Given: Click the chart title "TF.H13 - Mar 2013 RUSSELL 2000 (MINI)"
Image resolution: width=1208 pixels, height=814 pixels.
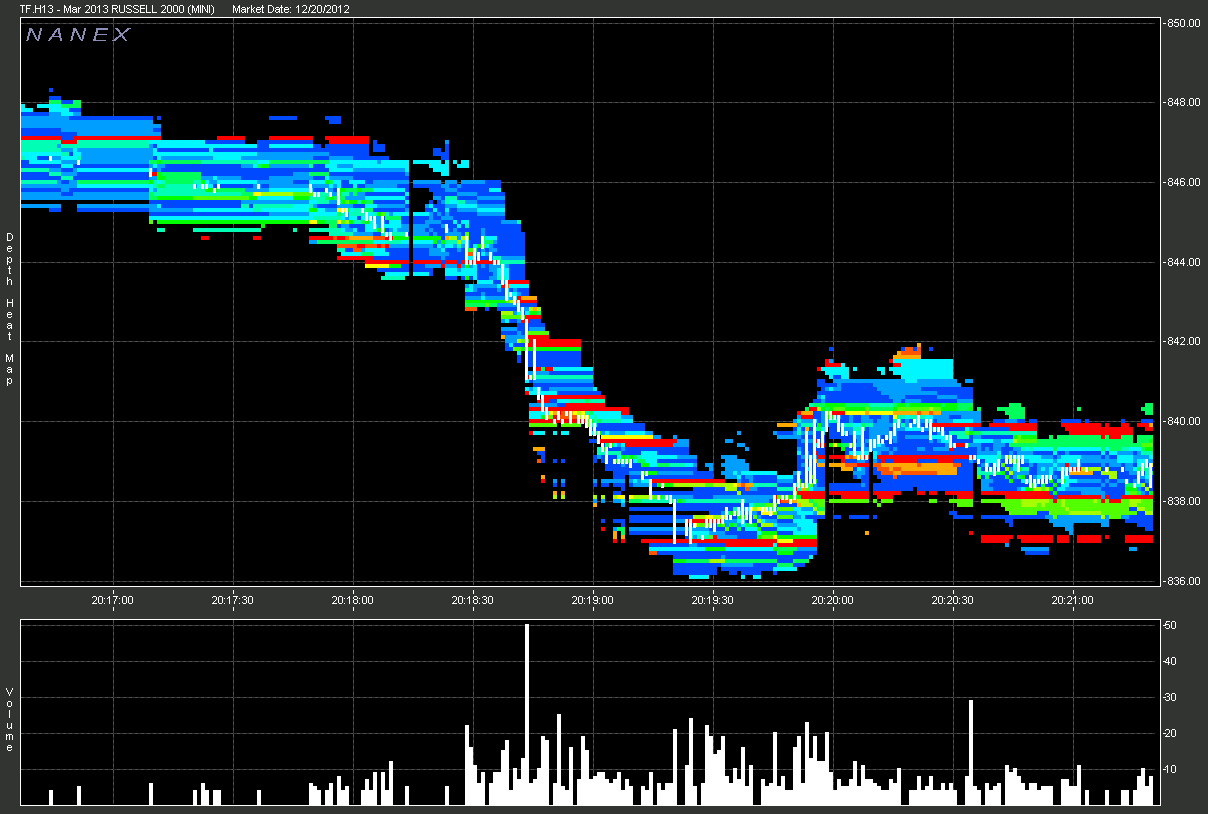Looking at the screenshot, I should click(x=117, y=9).
